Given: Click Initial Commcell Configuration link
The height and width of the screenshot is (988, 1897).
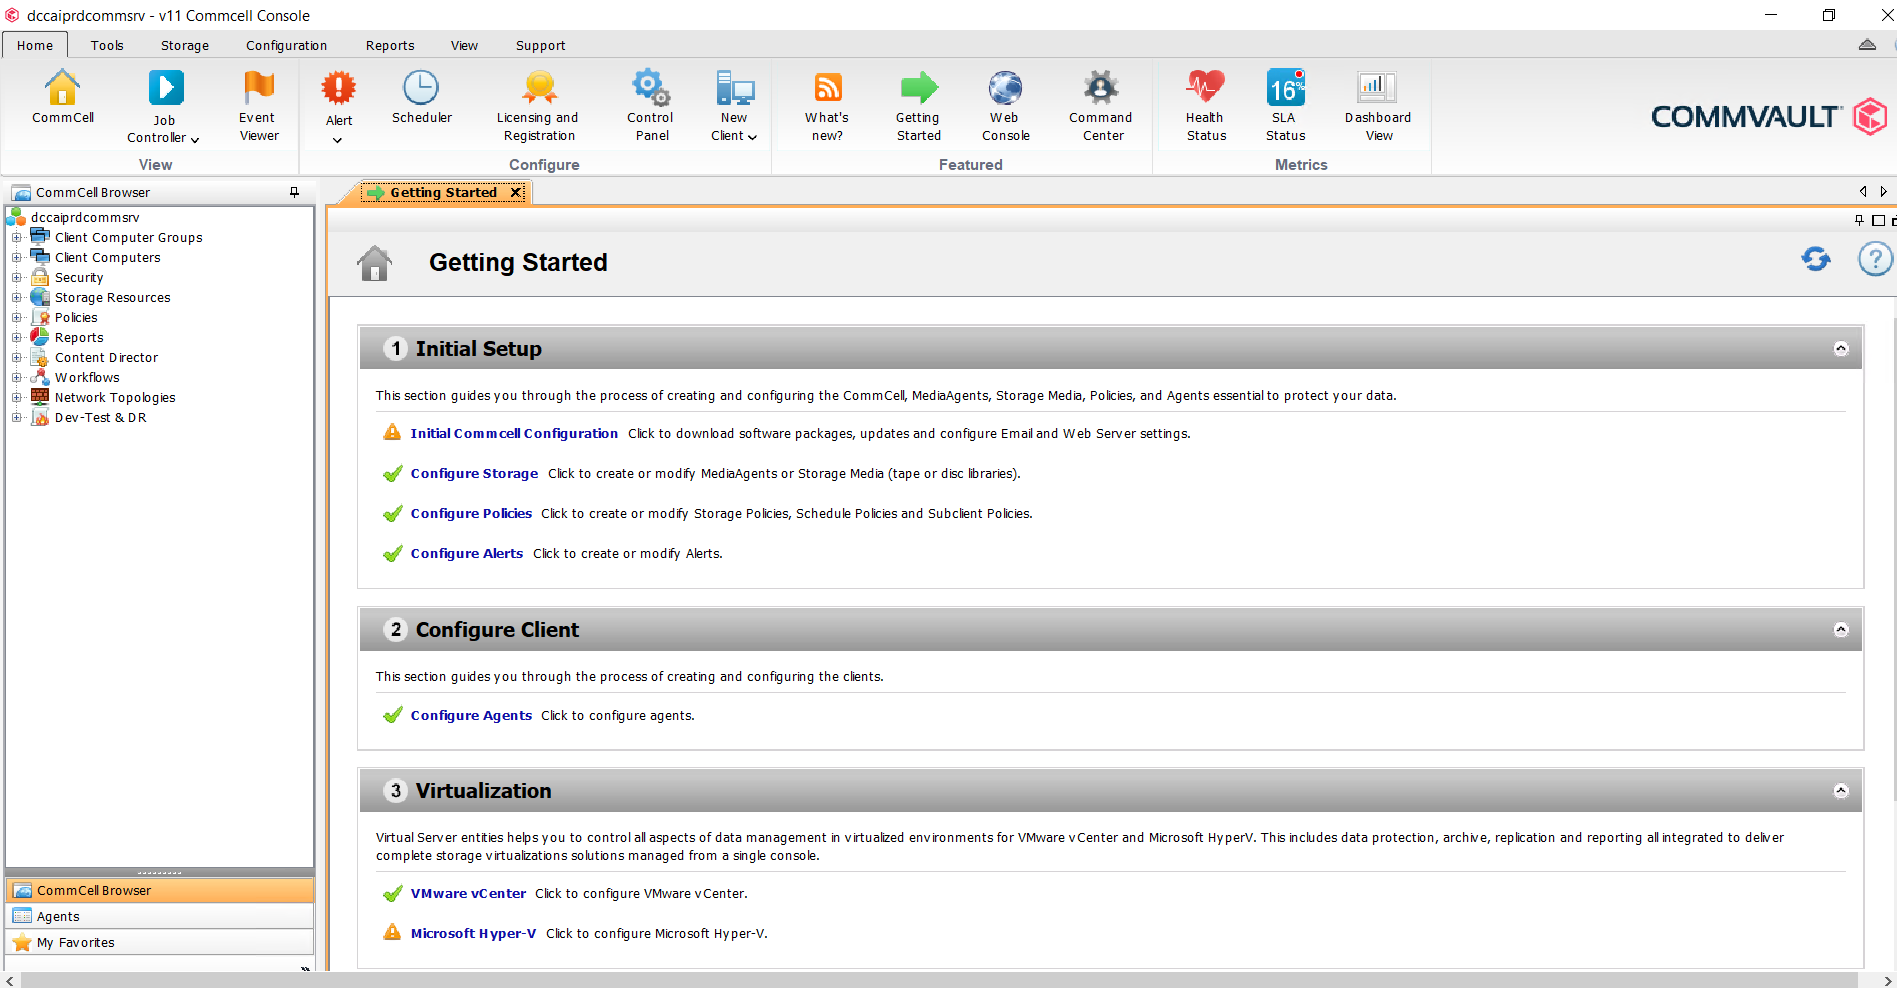Looking at the screenshot, I should 514,433.
